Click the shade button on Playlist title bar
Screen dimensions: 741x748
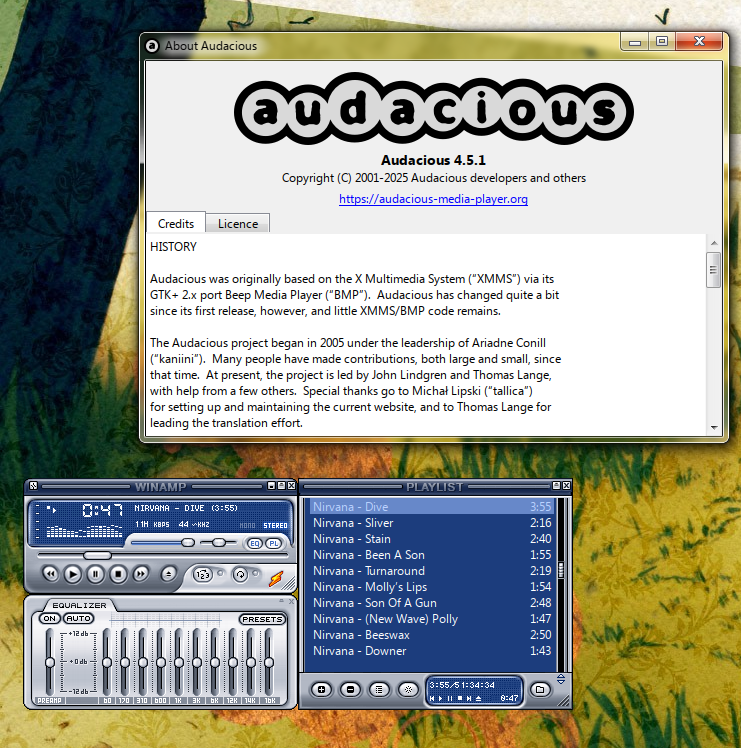(x=556, y=486)
